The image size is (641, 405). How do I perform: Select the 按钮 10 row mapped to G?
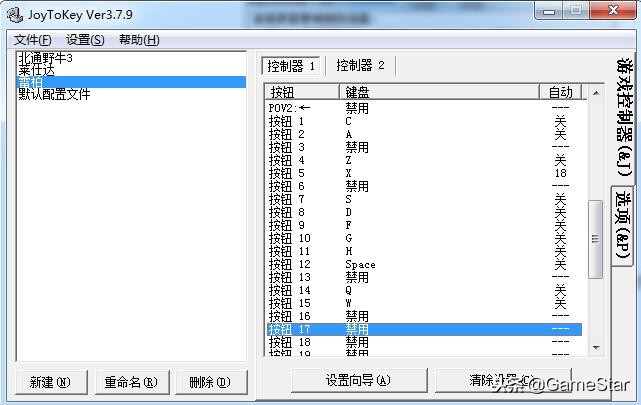[424, 238]
